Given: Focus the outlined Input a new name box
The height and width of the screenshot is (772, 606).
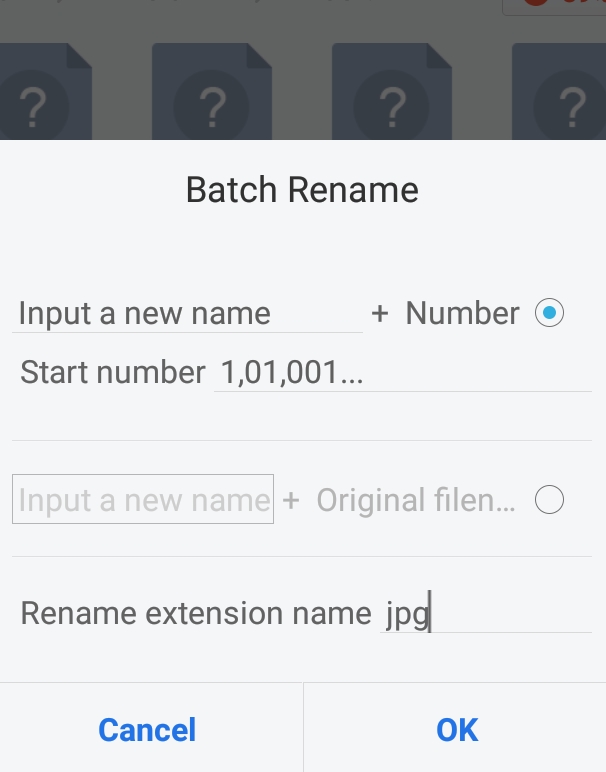Looking at the screenshot, I should pos(143,499).
